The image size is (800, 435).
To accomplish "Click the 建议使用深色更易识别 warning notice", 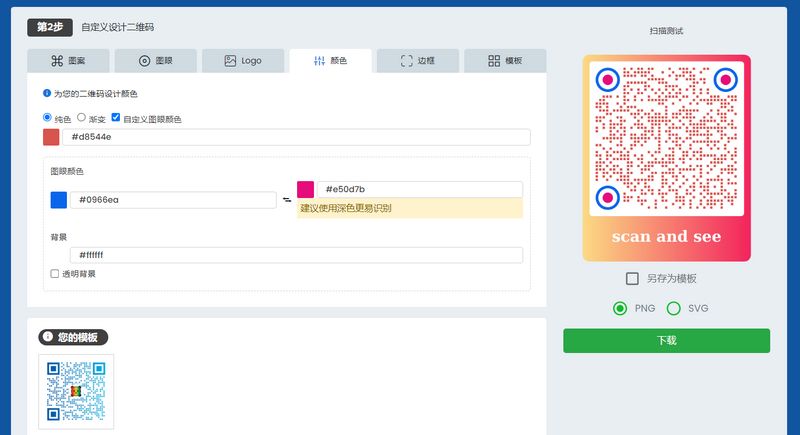I will coord(410,208).
